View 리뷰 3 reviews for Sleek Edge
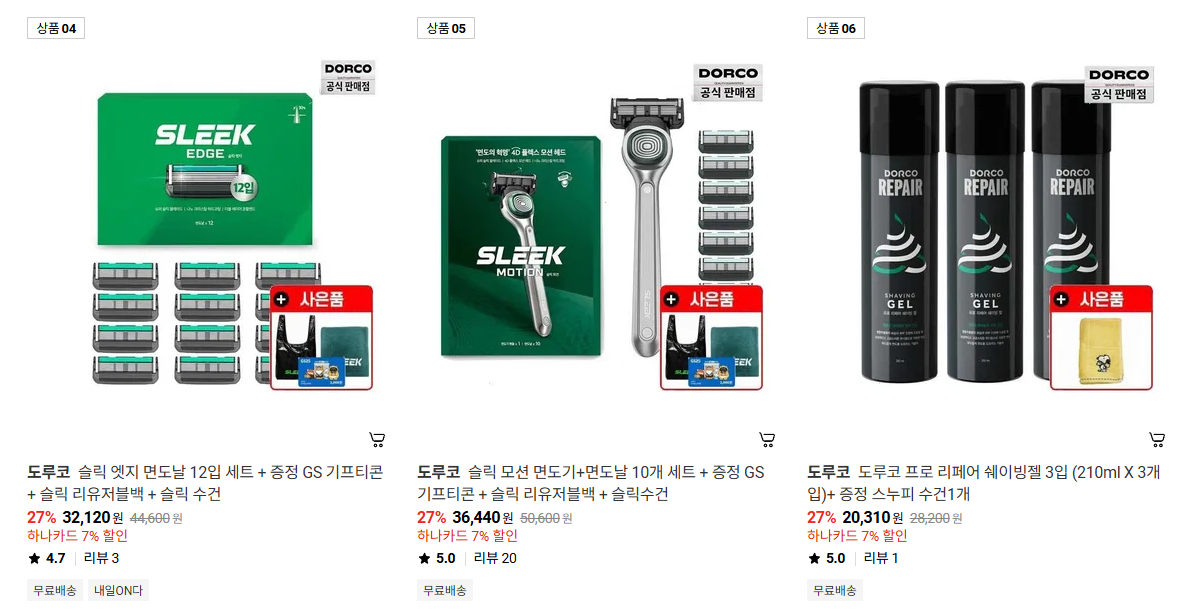Screen dimensions: 1194x611 [x=101, y=558]
